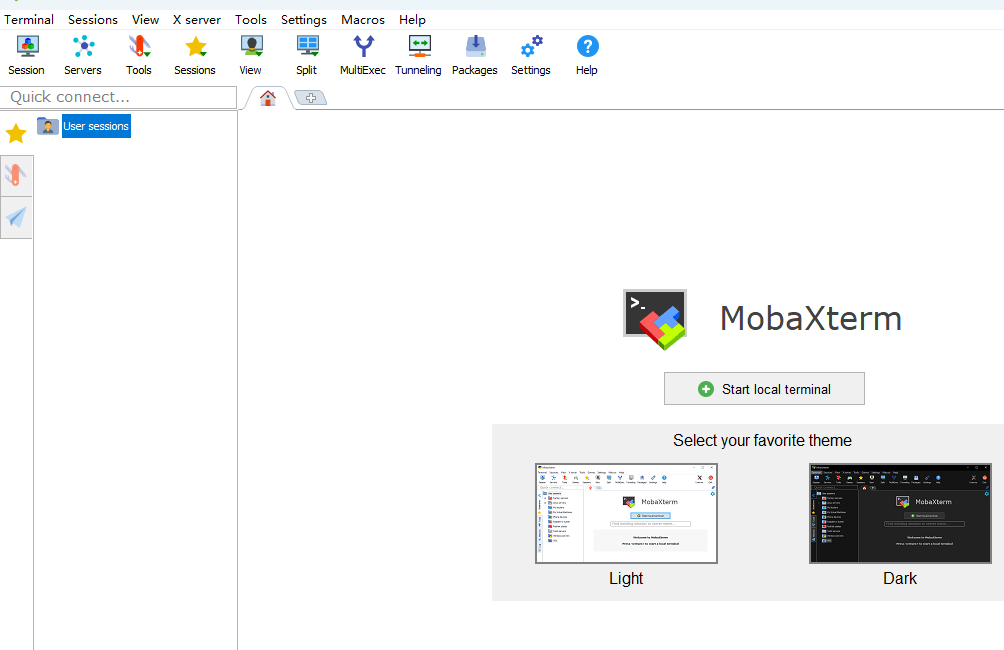Image resolution: width=1004 pixels, height=650 pixels.
Task: Open the Help menu
Action: point(412,20)
